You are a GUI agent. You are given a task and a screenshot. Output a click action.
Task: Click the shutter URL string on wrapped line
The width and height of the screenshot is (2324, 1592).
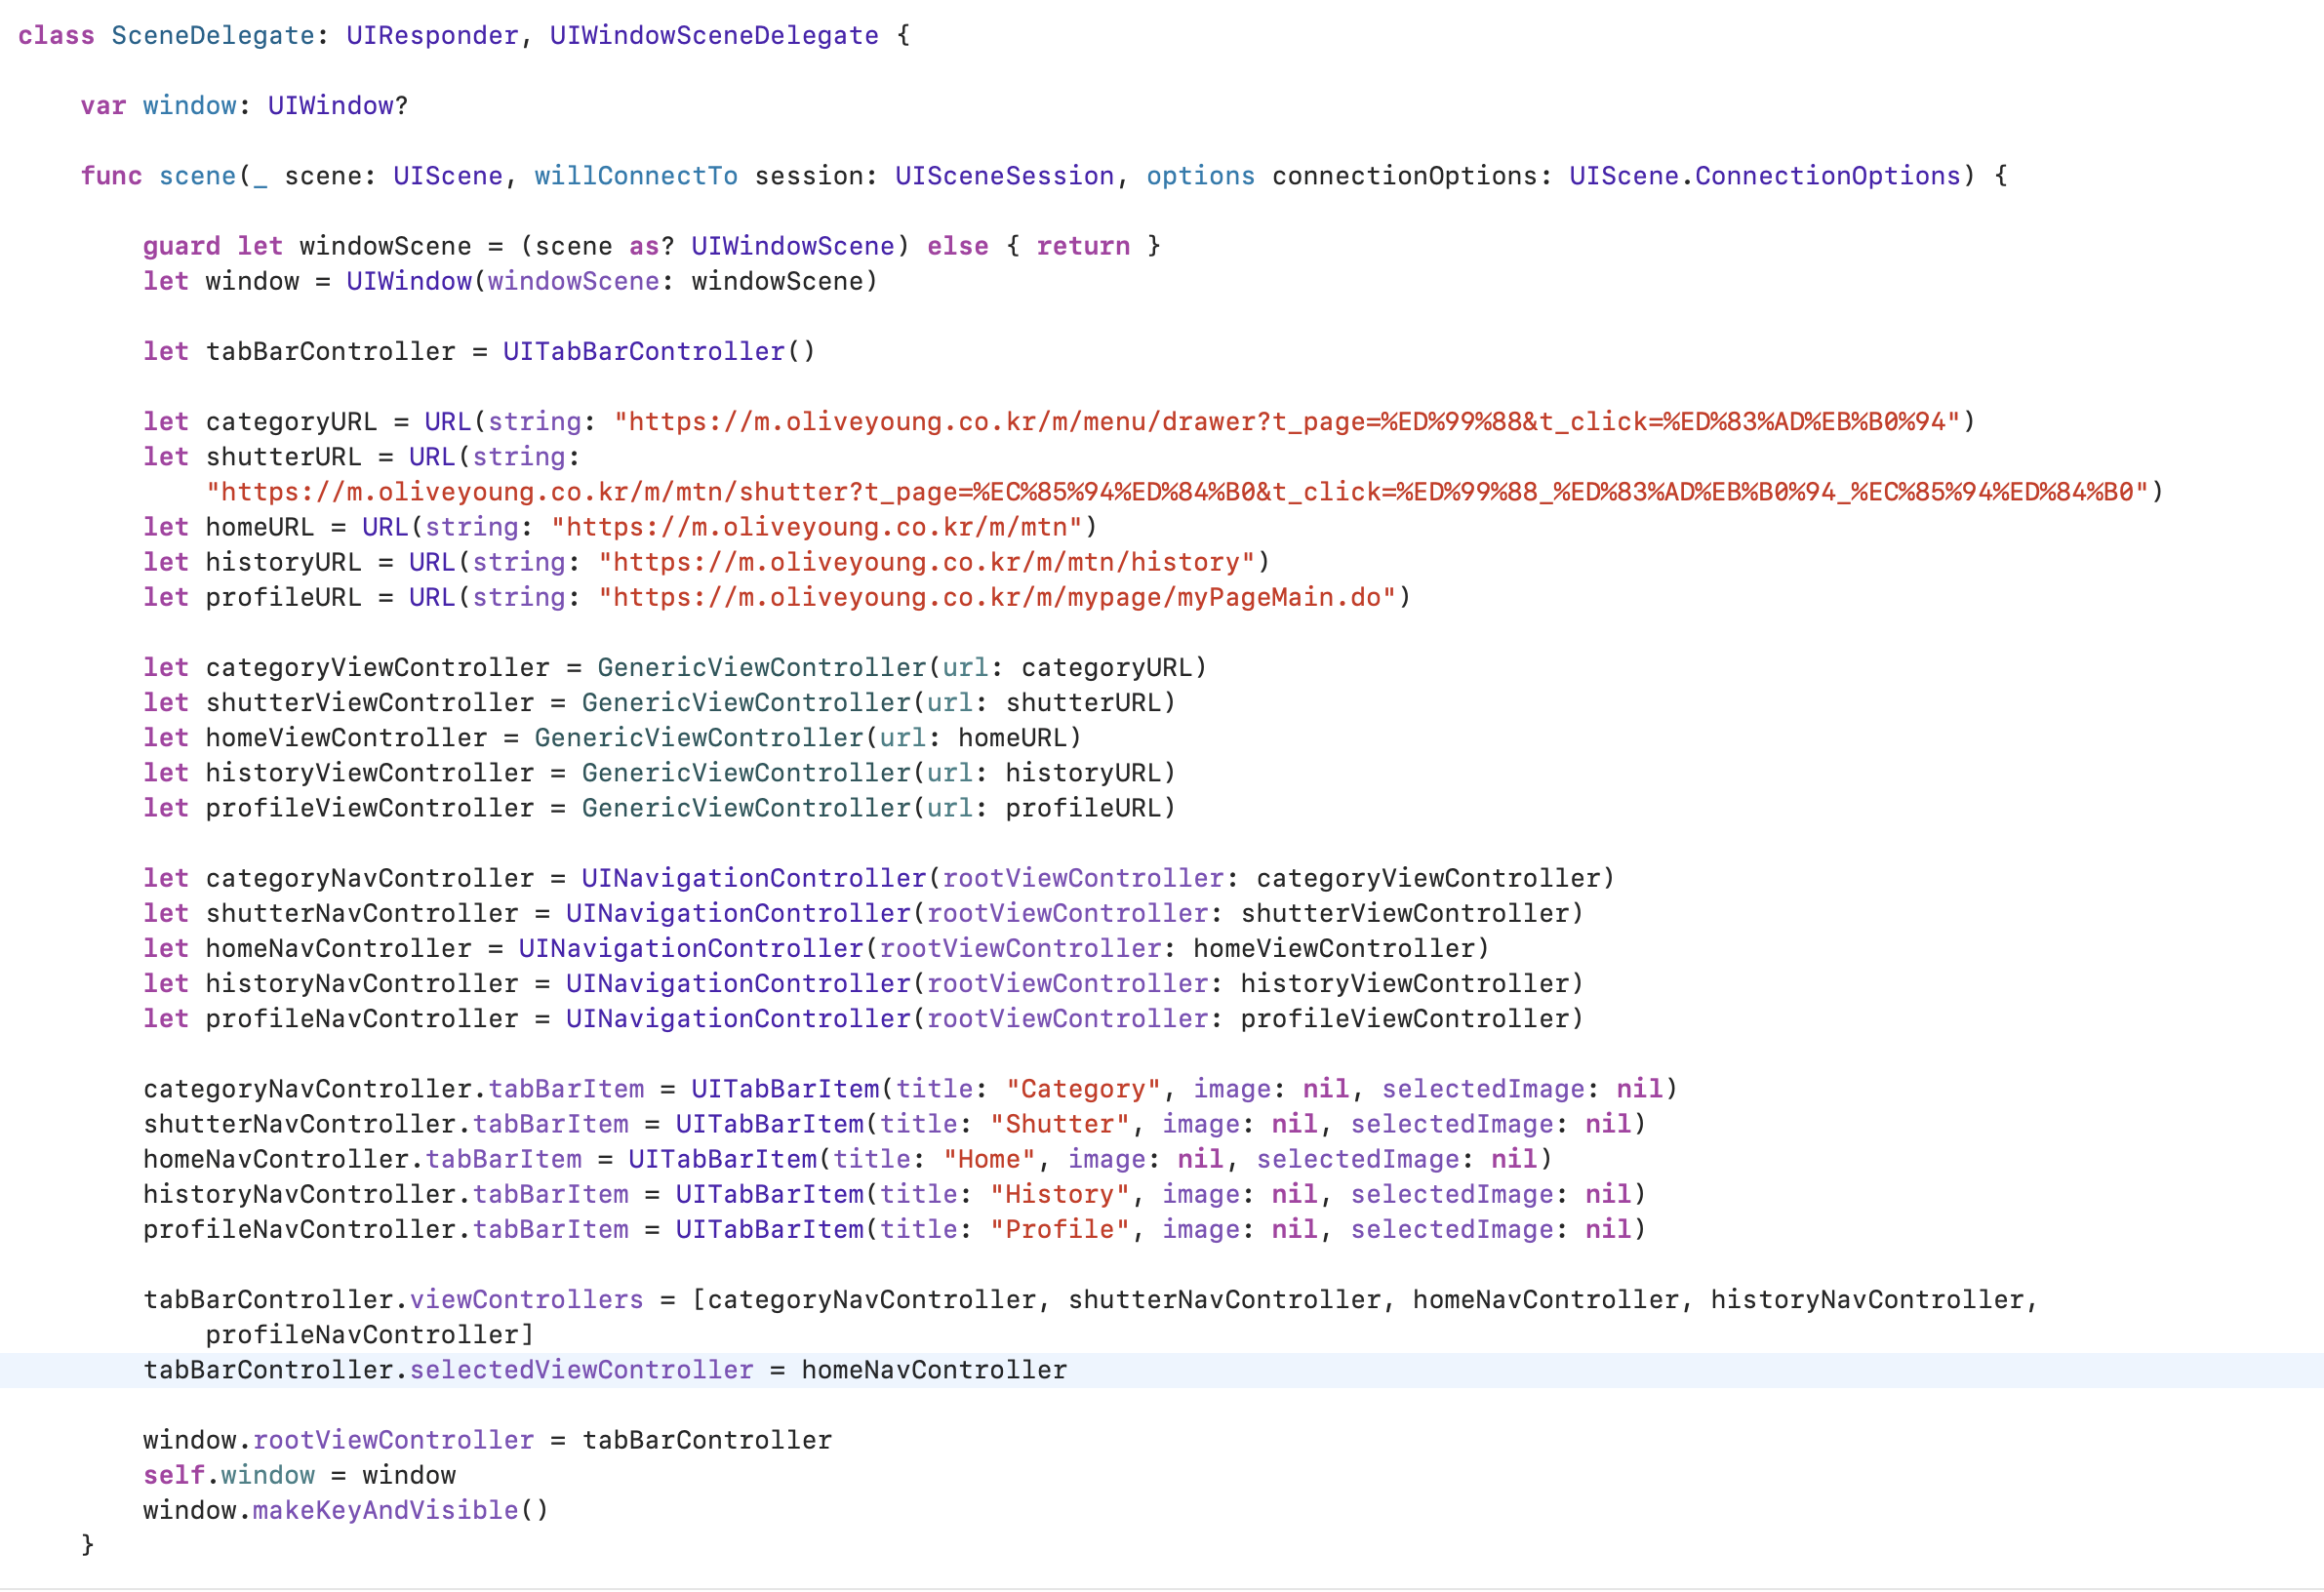click(1177, 492)
